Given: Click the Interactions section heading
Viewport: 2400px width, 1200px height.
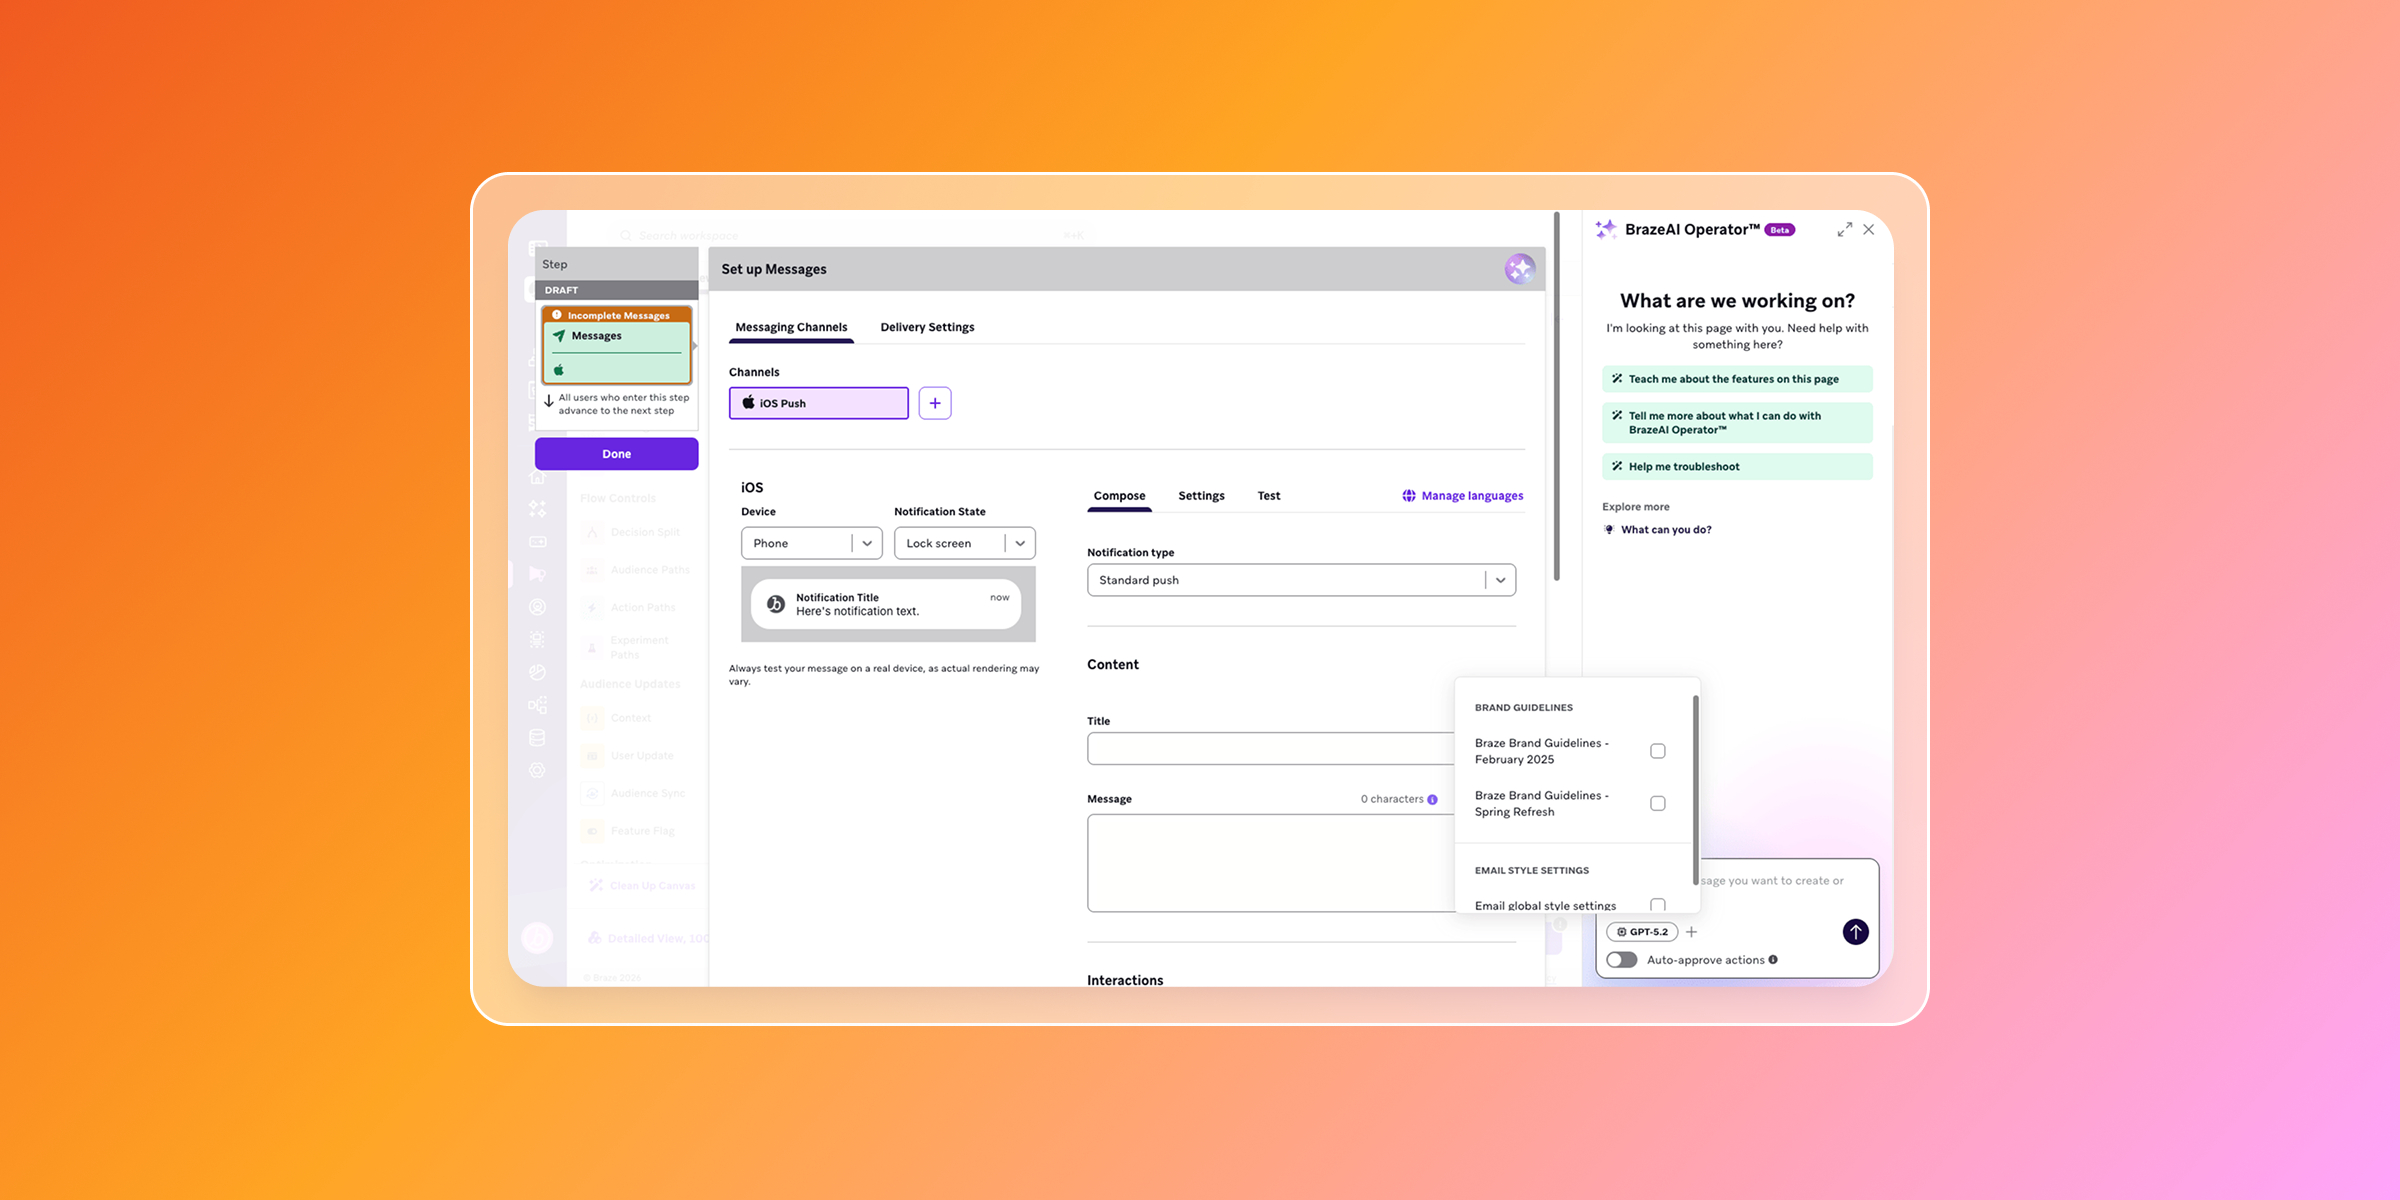Looking at the screenshot, I should click(1125, 980).
